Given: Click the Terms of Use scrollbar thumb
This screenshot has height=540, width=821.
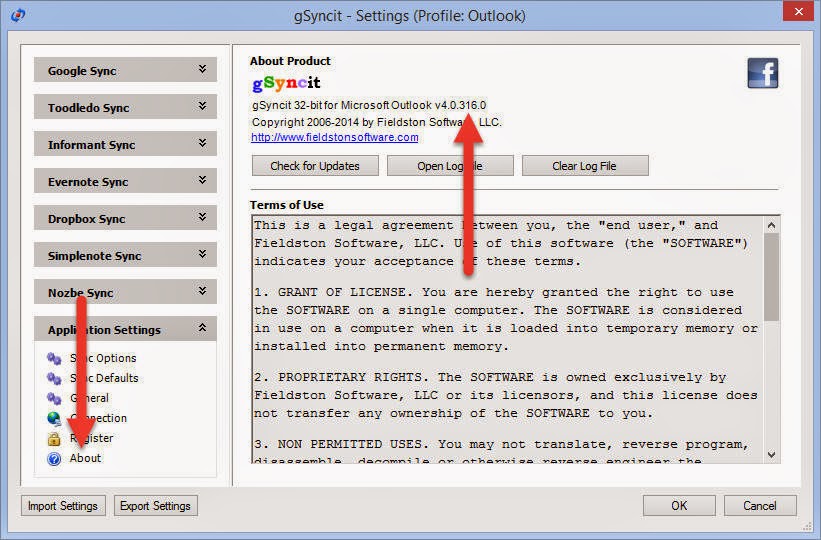Looking at the screenshot, I should coord(771,277).
